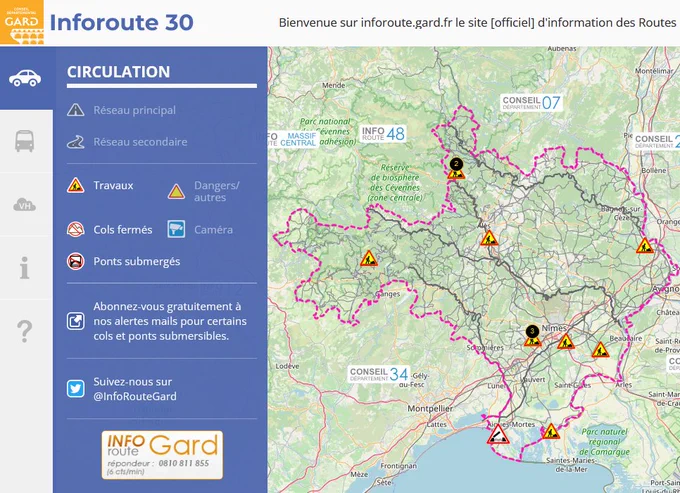Click the Inforoute 30 site title

point(121,23)
